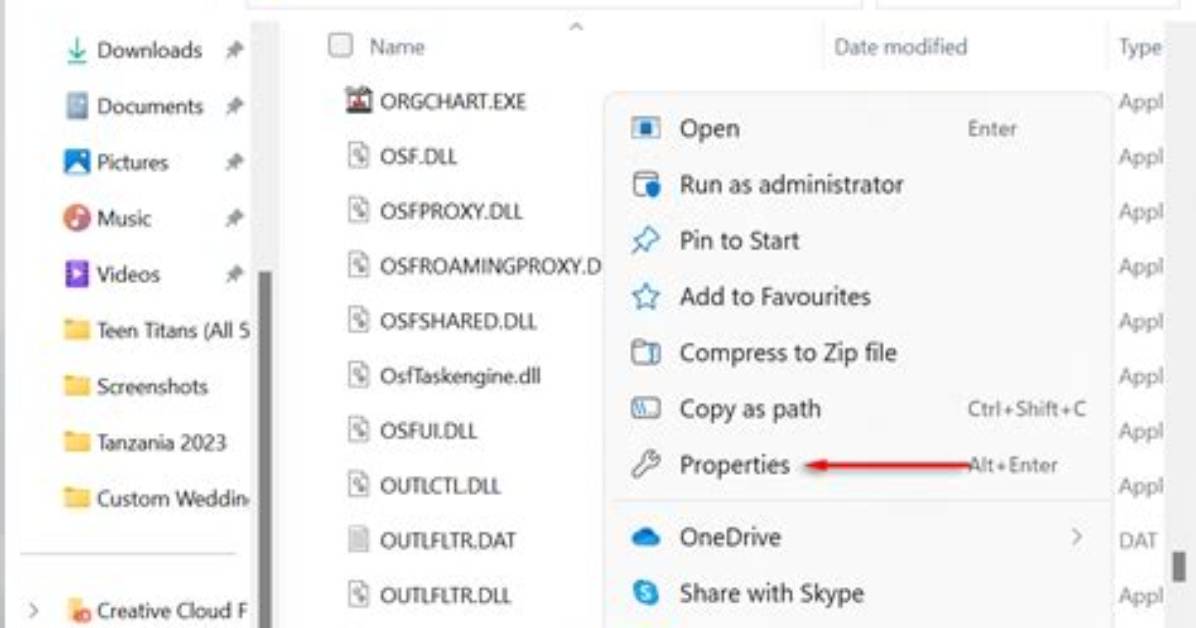The height and width of the screenshot is (628, 1196).
Task: Select the OUTLCTL.DLL file name
Action: [x=440, y=485]
